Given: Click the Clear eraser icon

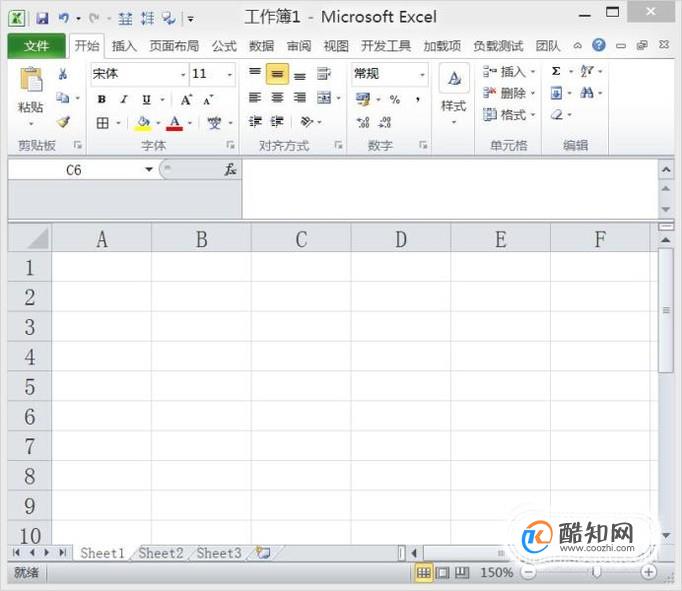Looking at the screenshot, I should click(556, 115).
